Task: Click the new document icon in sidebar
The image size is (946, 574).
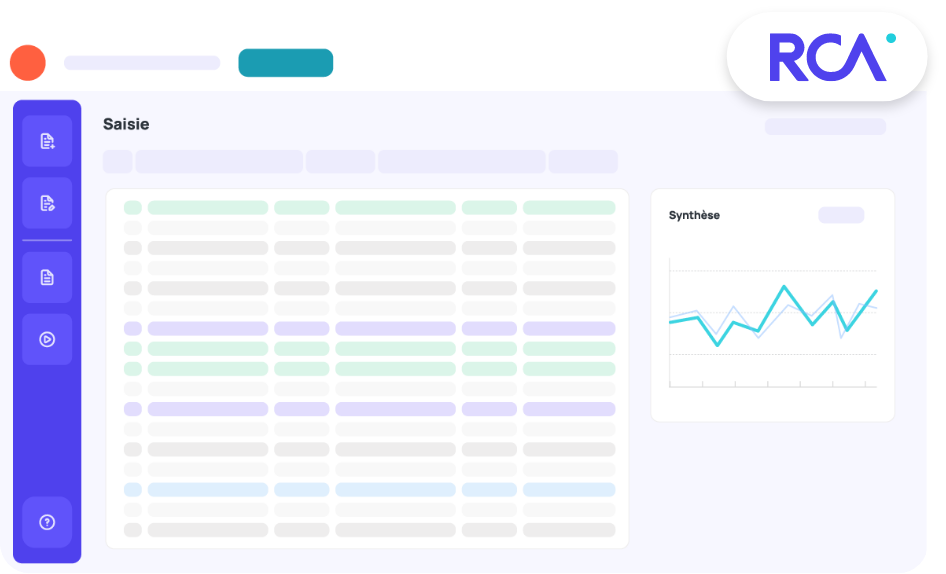Action: (x=47, y=141)
